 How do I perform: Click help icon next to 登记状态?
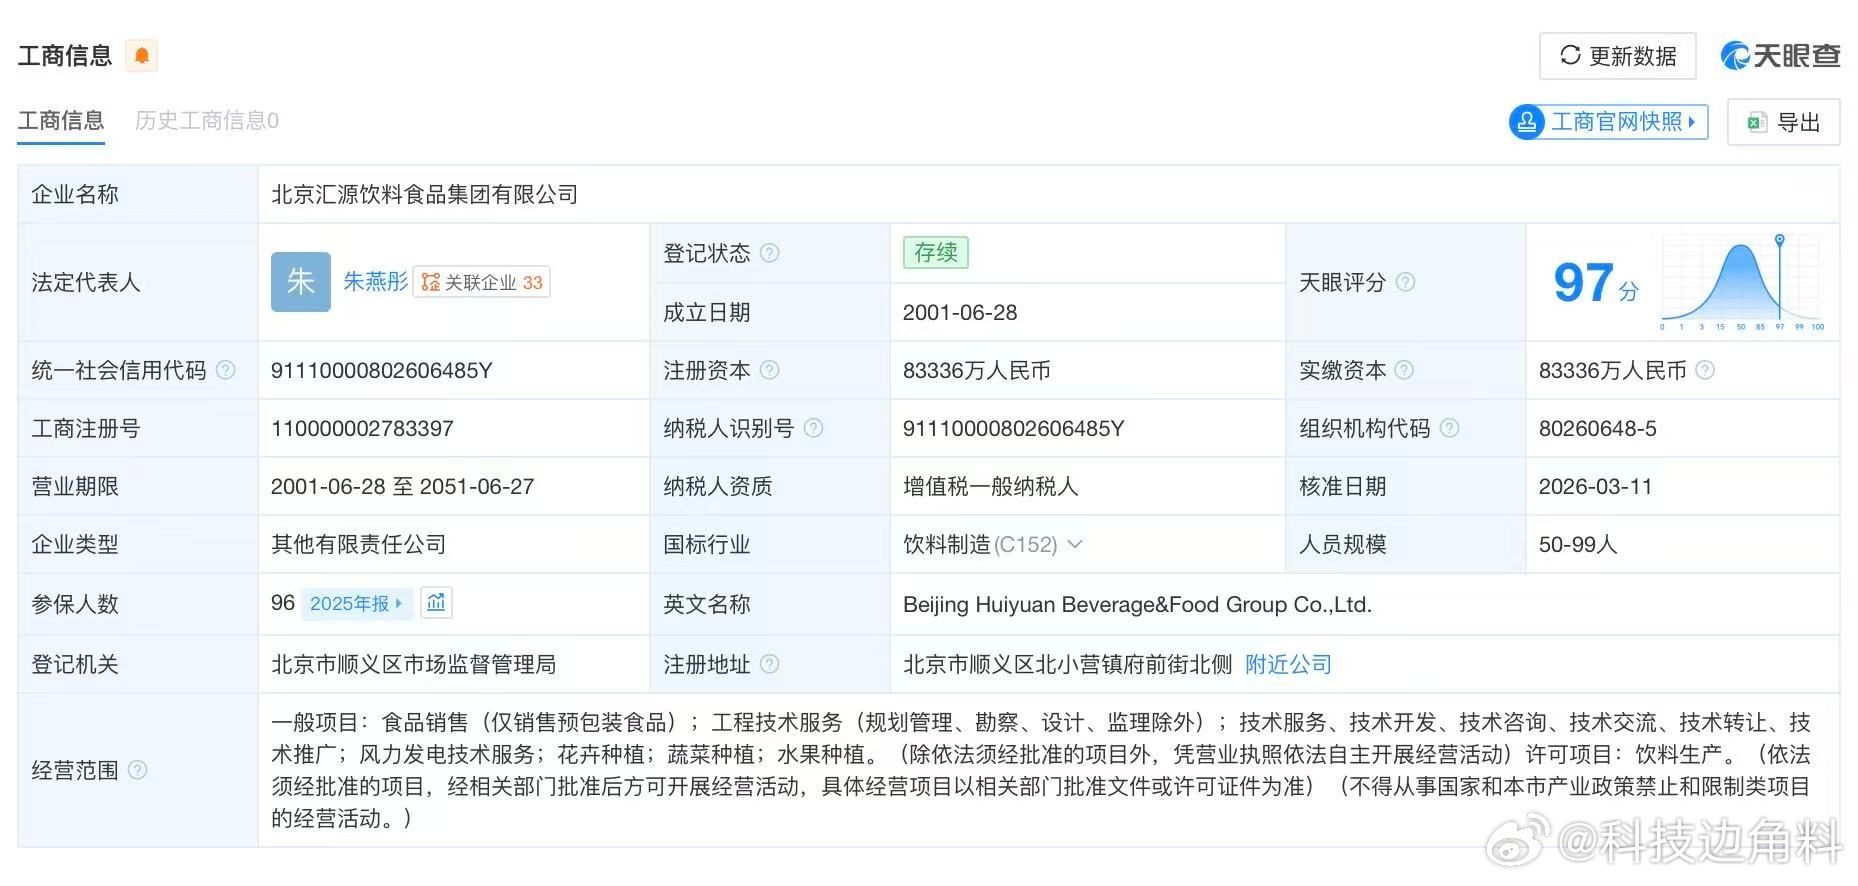769,253
